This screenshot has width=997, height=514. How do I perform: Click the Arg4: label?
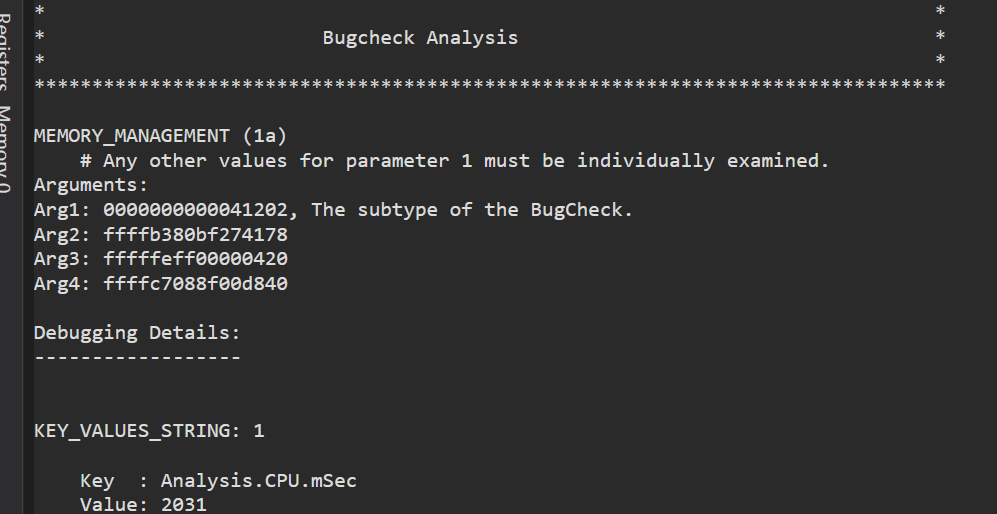click(62, 284)
